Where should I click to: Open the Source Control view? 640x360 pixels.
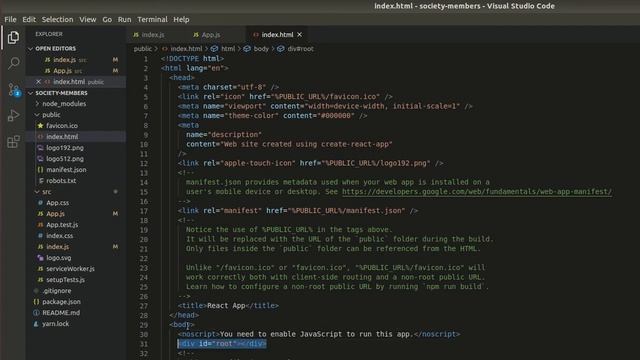tap(13, 89)
